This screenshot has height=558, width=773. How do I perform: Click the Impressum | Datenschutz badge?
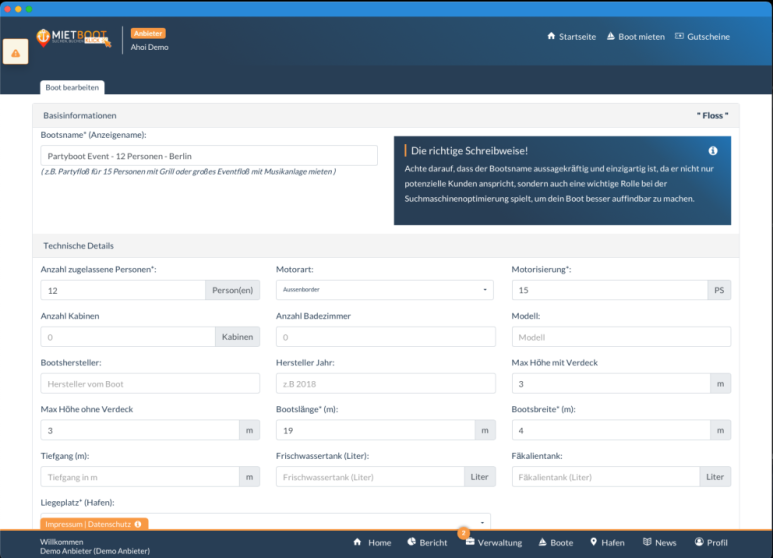93,524
